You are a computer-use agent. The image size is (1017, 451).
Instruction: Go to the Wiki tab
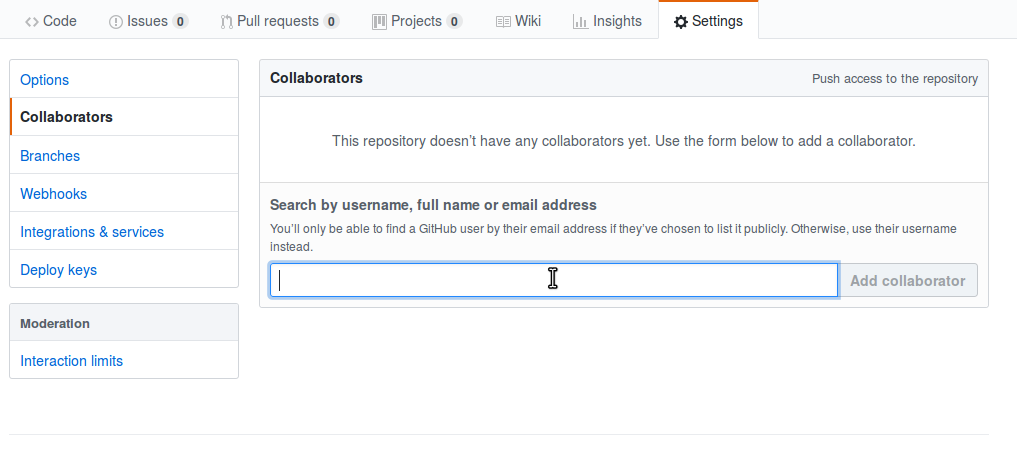pos(518,21)
